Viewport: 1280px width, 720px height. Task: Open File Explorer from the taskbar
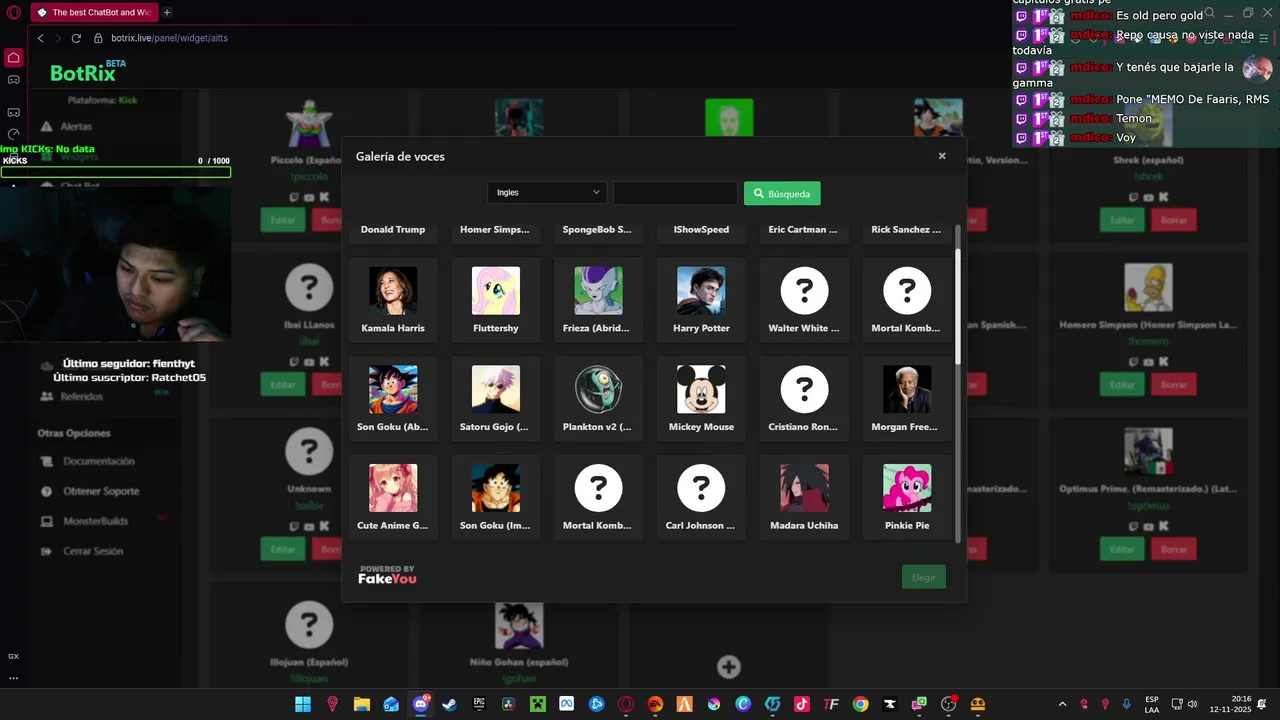[362, 704]
